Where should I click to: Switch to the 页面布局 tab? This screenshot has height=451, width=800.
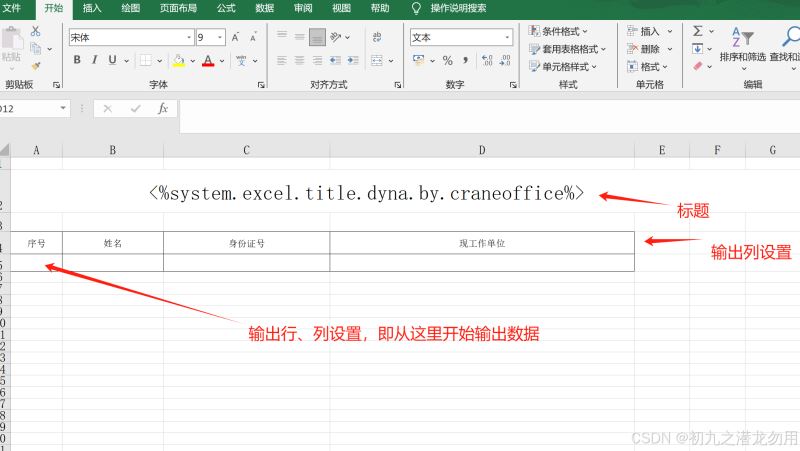pos(178,8)
